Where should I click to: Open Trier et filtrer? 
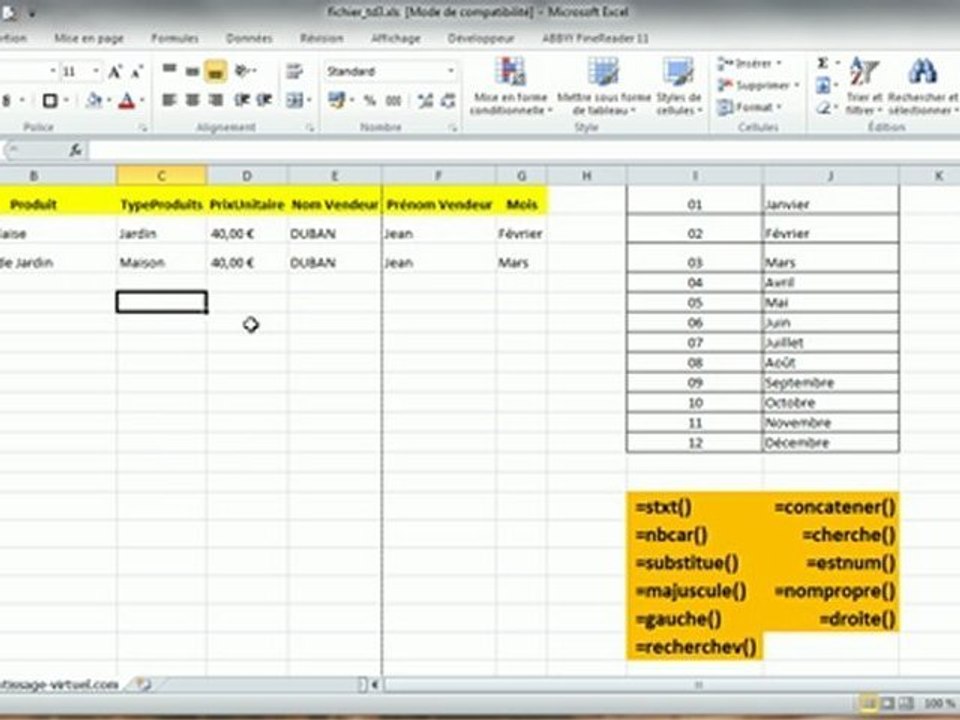click(x=863, y=86)
